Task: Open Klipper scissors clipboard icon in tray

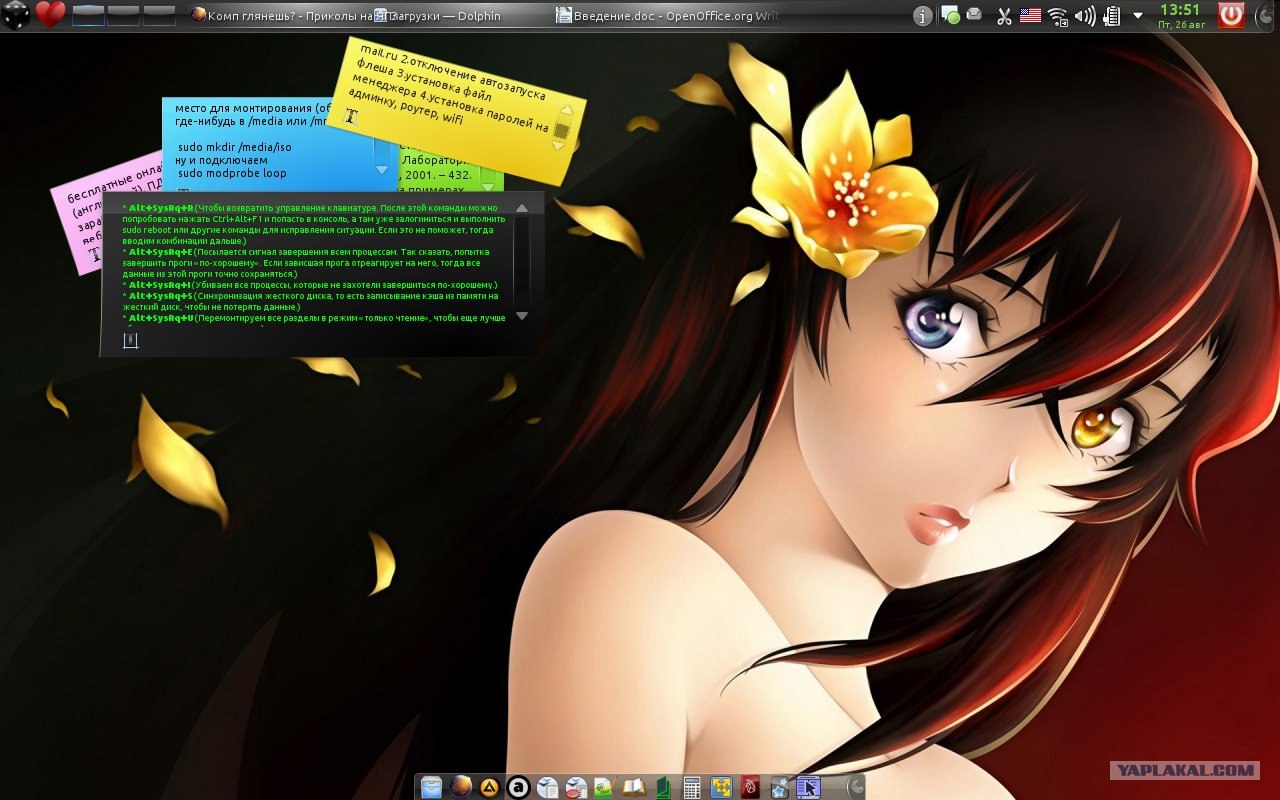Action: 1004,16
